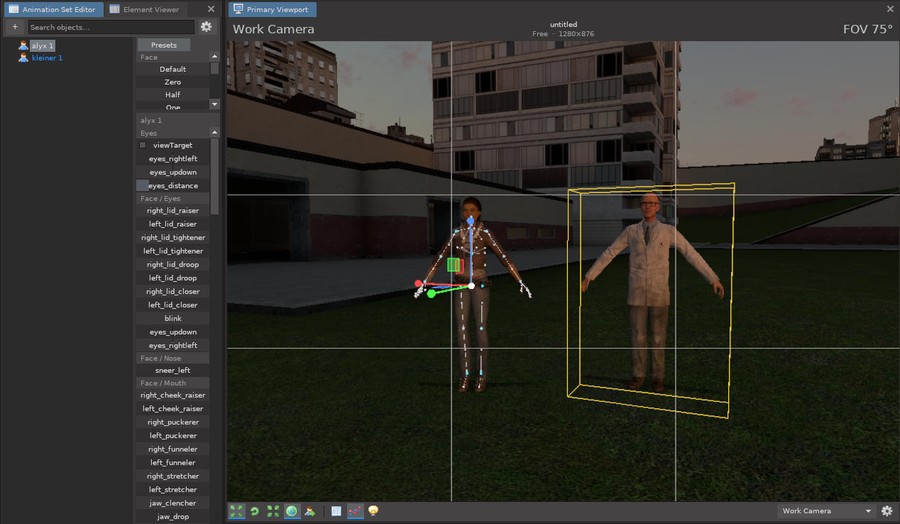Click right_puckerer control
The image size is (900, 524).
pyautogui.click(x=173, y=422)
